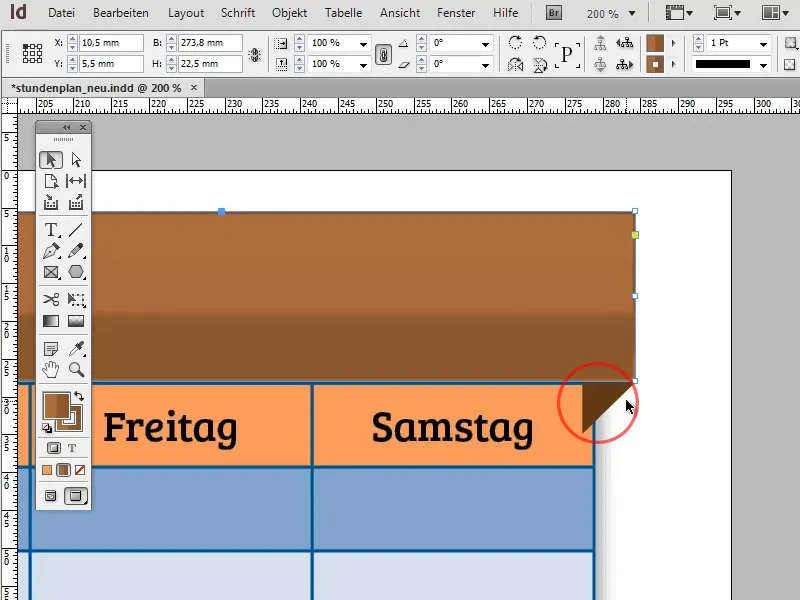This screenshot has height=600, width=800.
Task: Set formatting affects text
Action: [x=72, y=448]
